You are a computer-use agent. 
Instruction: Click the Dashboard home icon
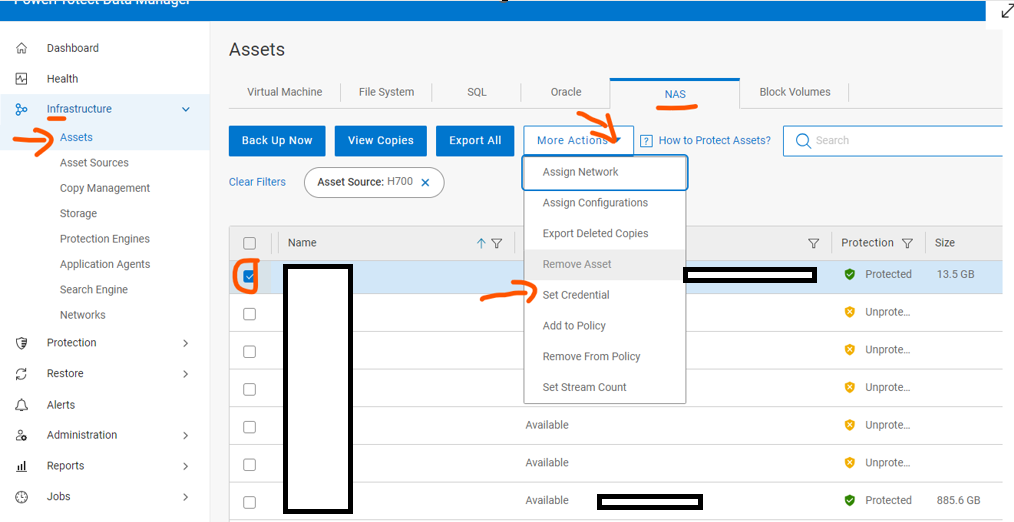click(x=21, y=48)
